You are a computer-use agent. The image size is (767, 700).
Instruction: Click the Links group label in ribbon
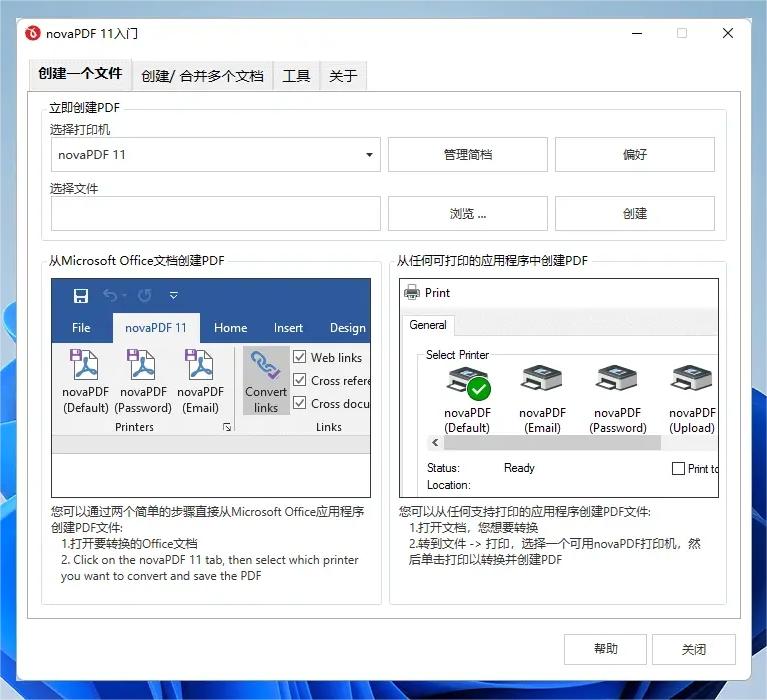[x=329, y=427]
